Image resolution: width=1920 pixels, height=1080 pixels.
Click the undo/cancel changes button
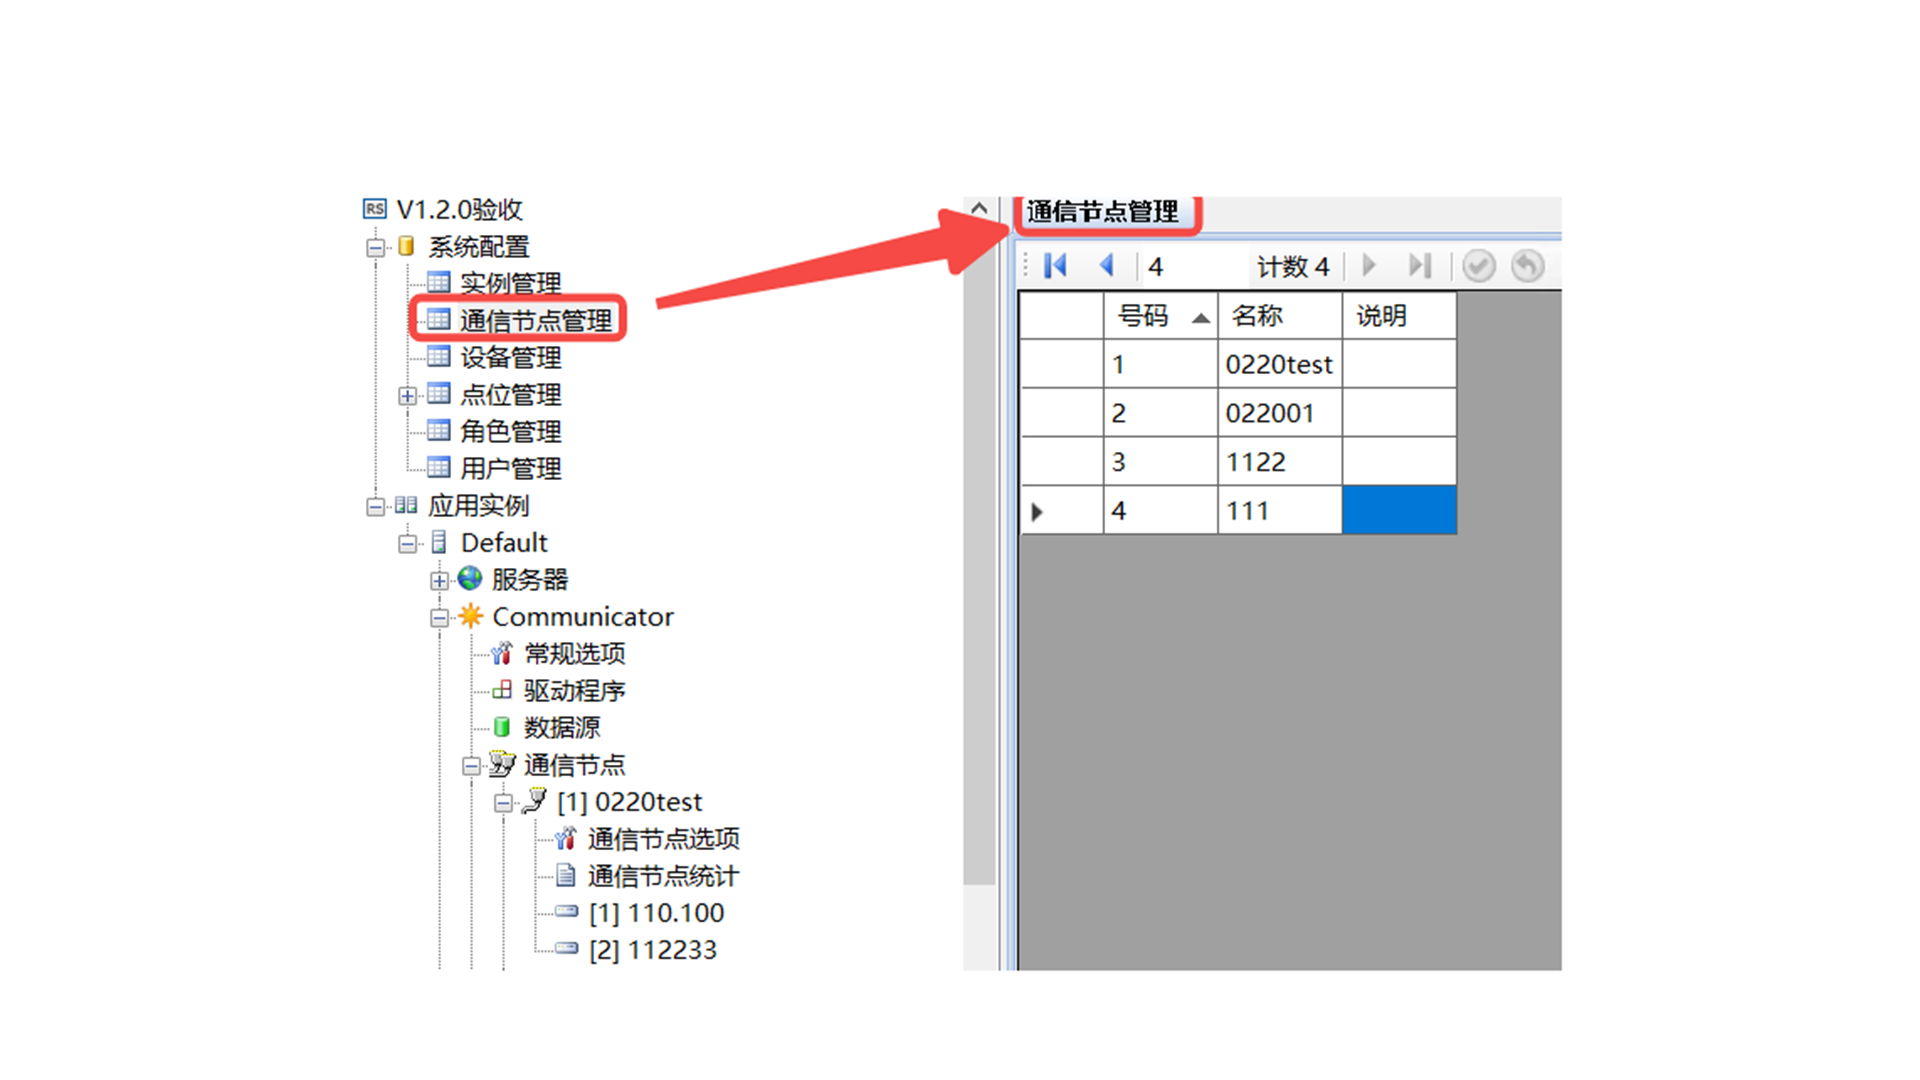tap(1528, 266)
